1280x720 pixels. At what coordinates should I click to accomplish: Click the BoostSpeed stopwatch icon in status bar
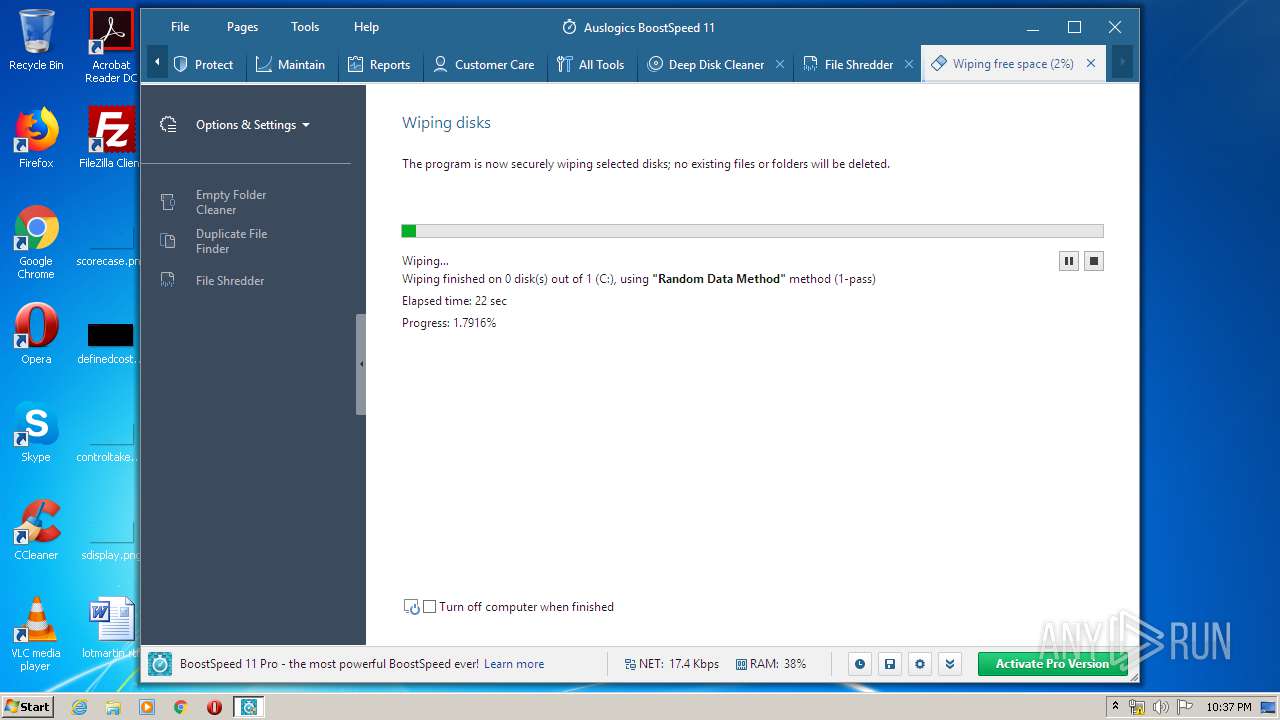(x=160, y=664)
